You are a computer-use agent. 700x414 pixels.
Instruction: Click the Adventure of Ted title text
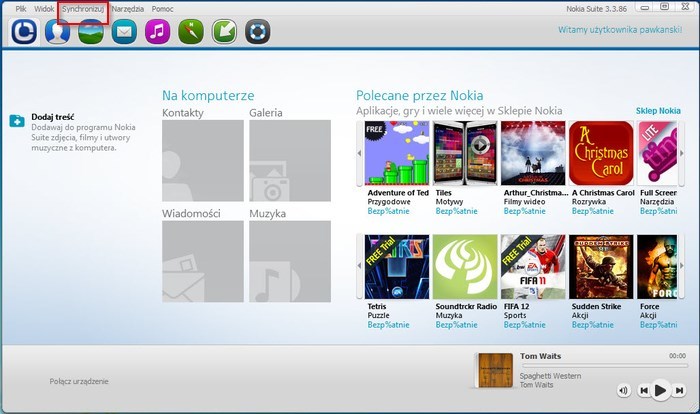point(398,193)
